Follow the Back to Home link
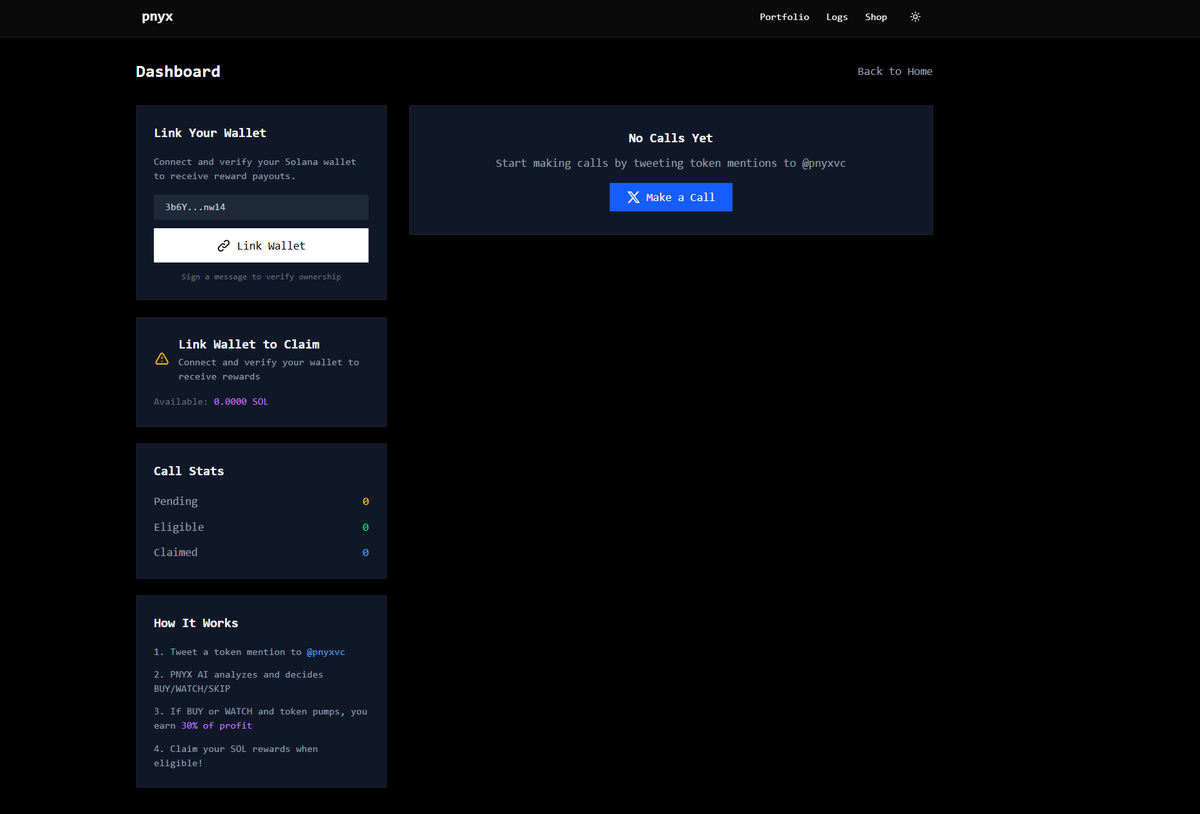This screenshot has width=1200, height=814. coord(894,71)
